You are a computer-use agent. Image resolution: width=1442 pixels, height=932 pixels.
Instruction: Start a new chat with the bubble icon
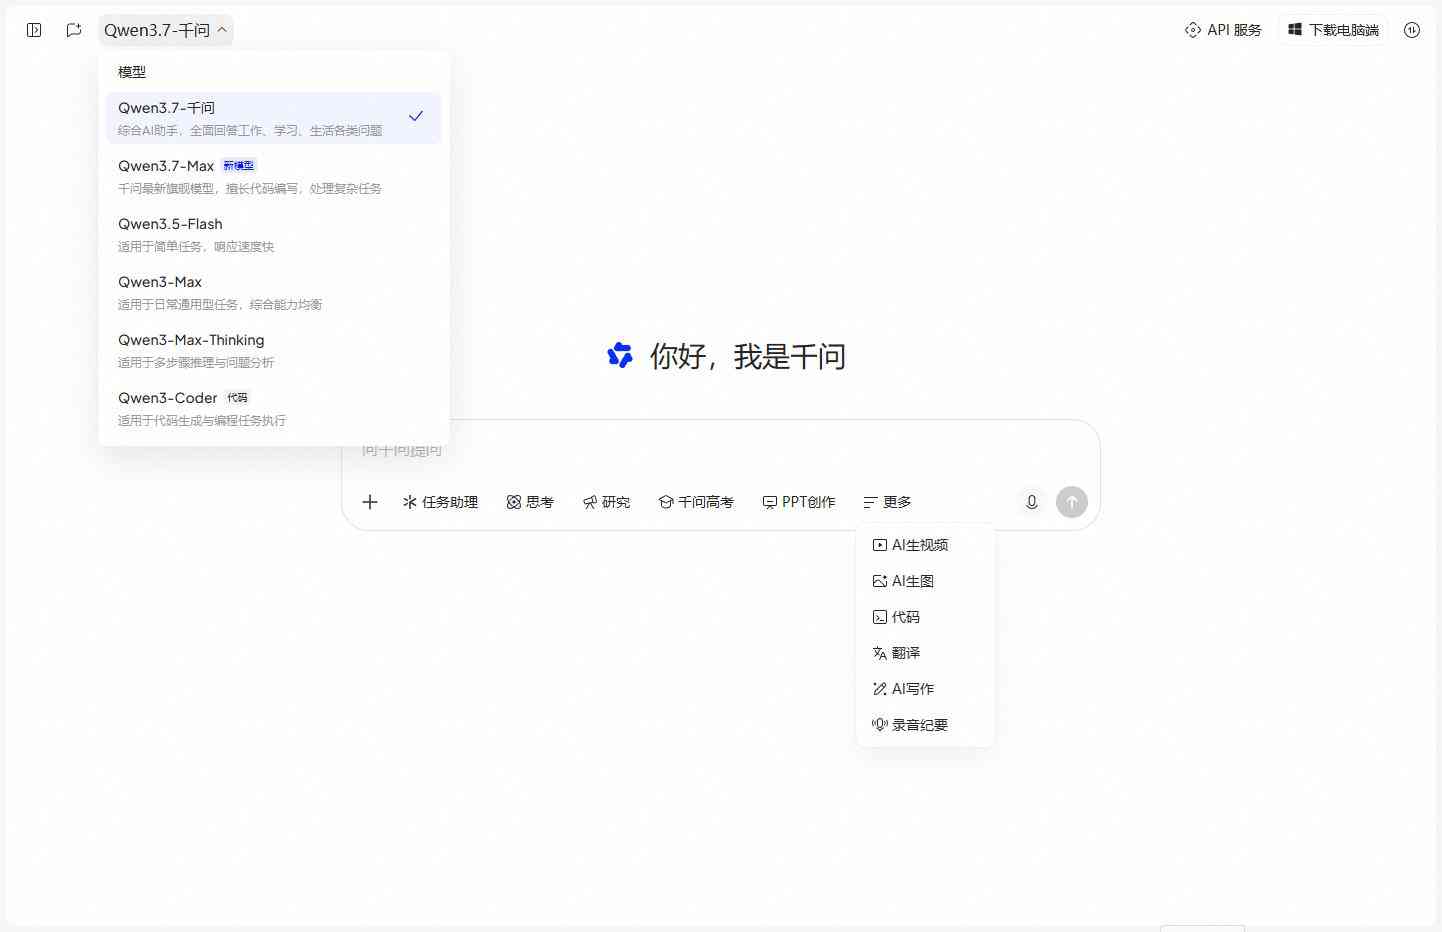[x=74, y=30]
